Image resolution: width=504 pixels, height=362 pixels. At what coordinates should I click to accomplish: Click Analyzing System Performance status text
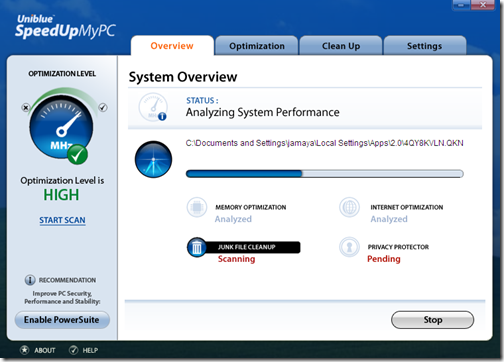click(263, 112)
